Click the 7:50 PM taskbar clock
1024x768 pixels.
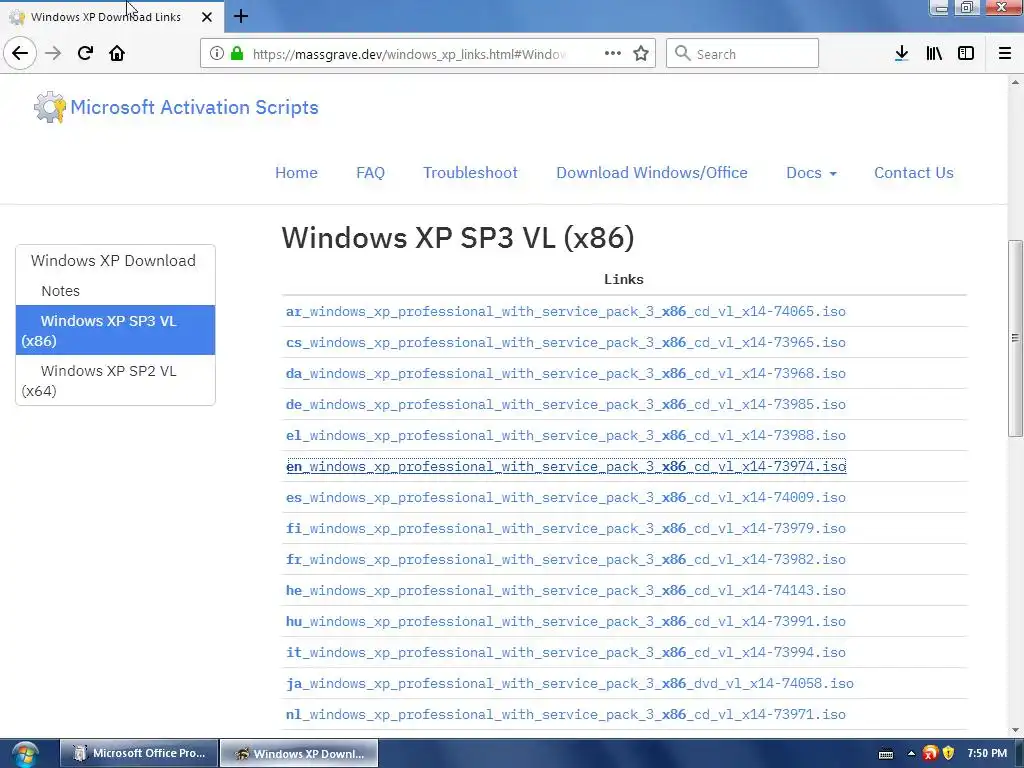tap(987, 754)
